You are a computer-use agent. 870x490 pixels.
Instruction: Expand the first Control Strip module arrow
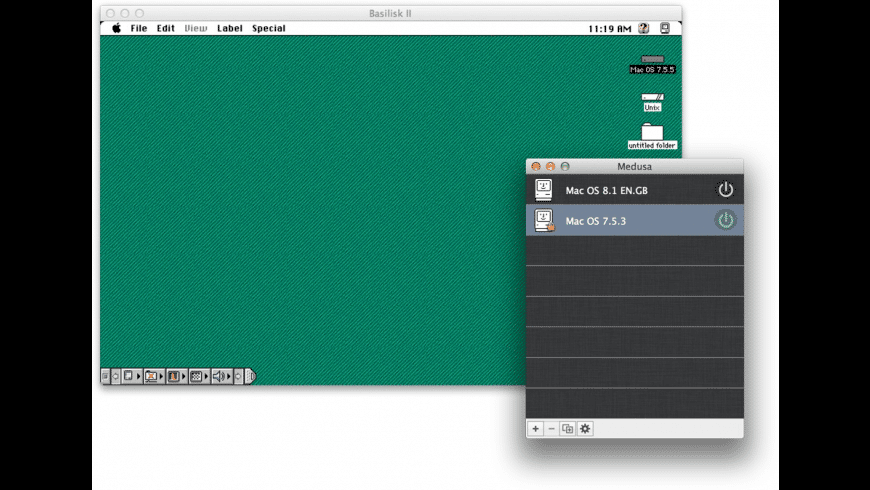coord(139,376)
